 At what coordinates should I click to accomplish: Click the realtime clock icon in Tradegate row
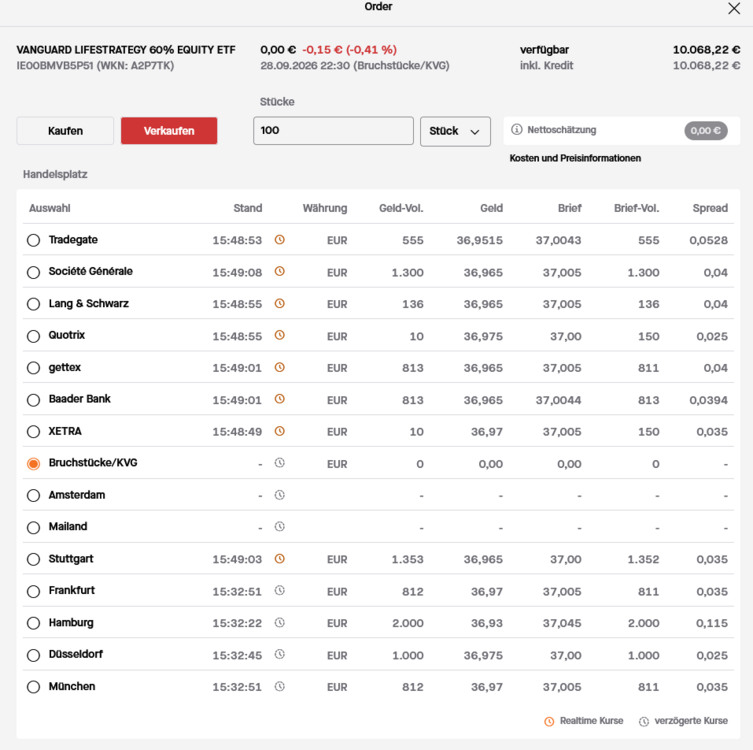point(279,239)
